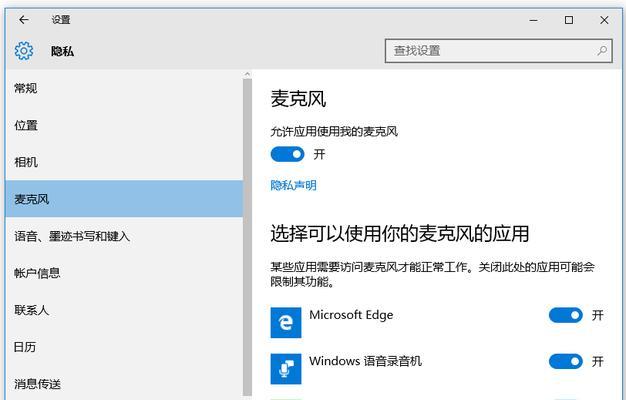Click the search magnifier icon
626x400 pixels.
tap(602, 51)
